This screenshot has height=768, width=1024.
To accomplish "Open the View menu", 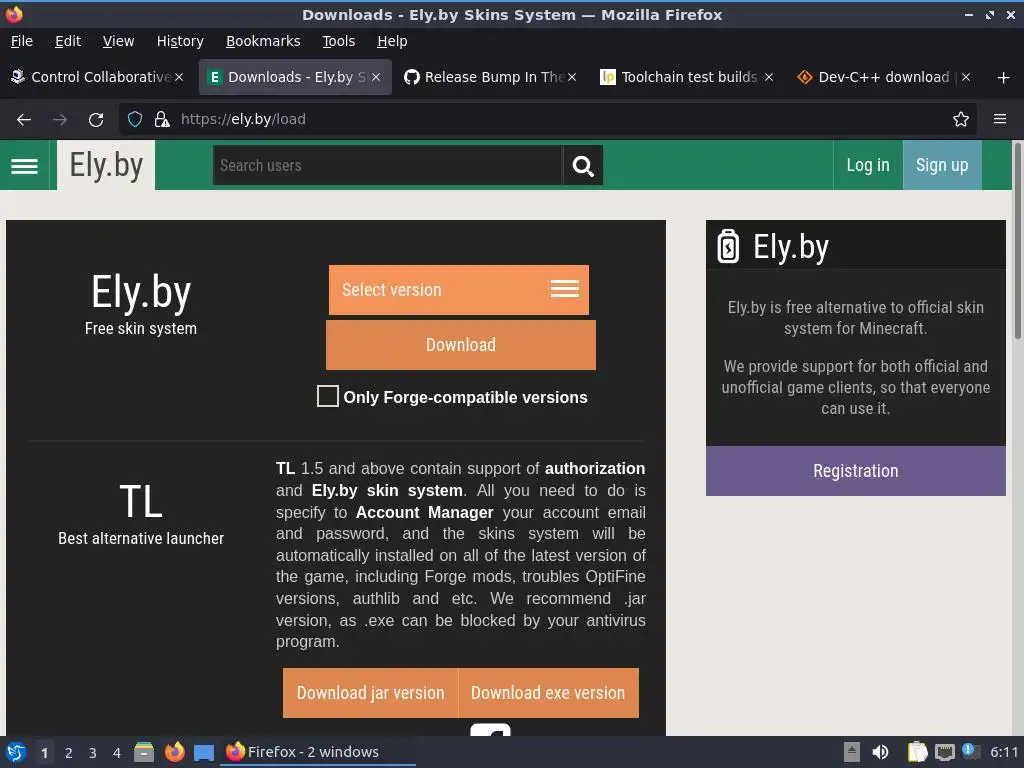I will 118,41.
